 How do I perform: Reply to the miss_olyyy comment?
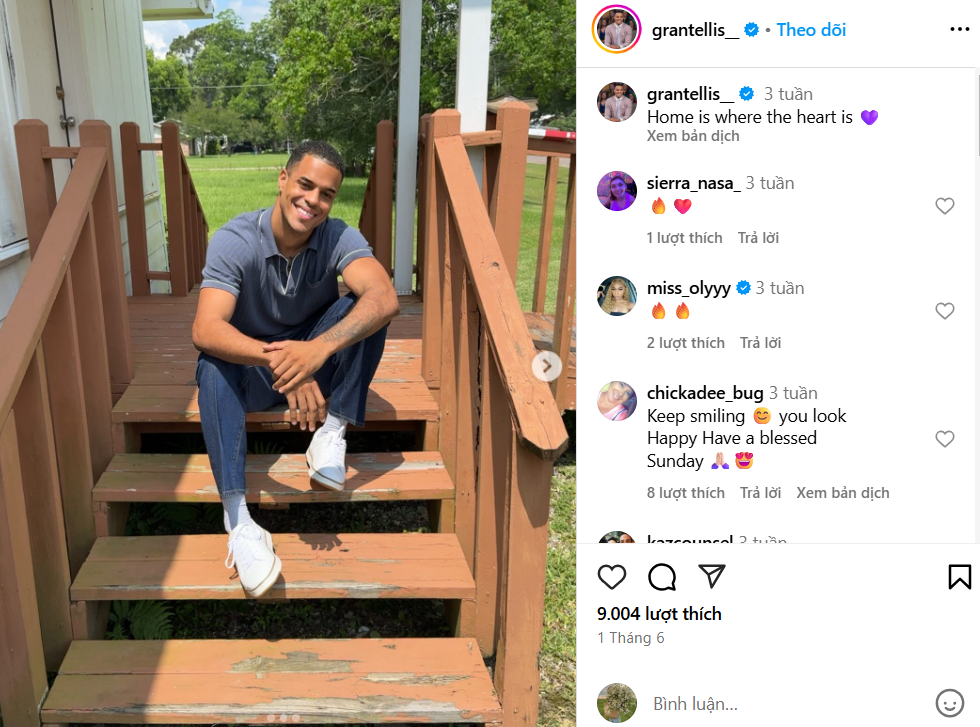[x=760, y=343]
